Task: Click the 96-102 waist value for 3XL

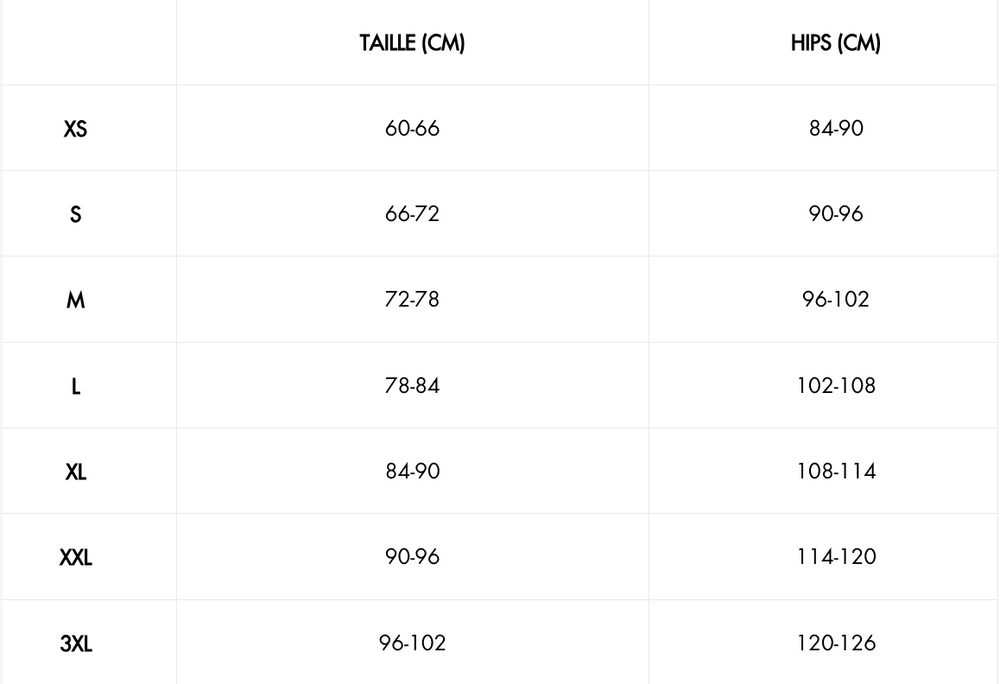Action: (x=412, y=643)
